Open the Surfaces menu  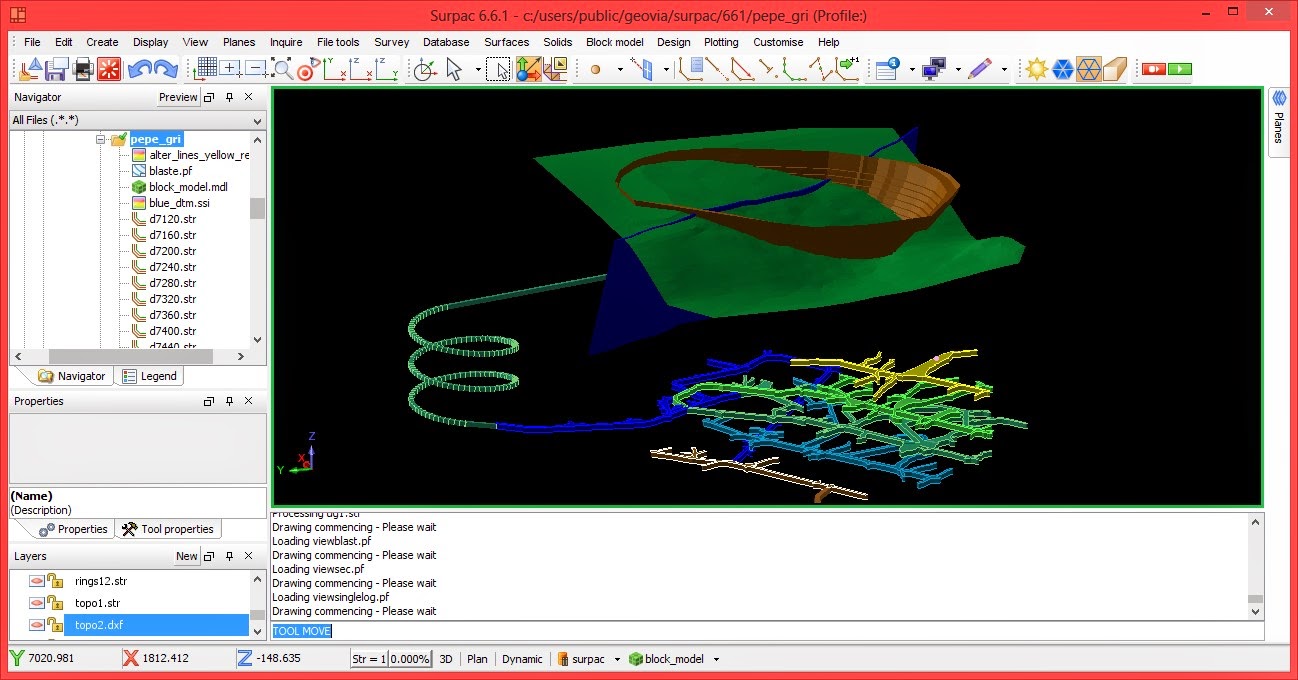[507, 42]
